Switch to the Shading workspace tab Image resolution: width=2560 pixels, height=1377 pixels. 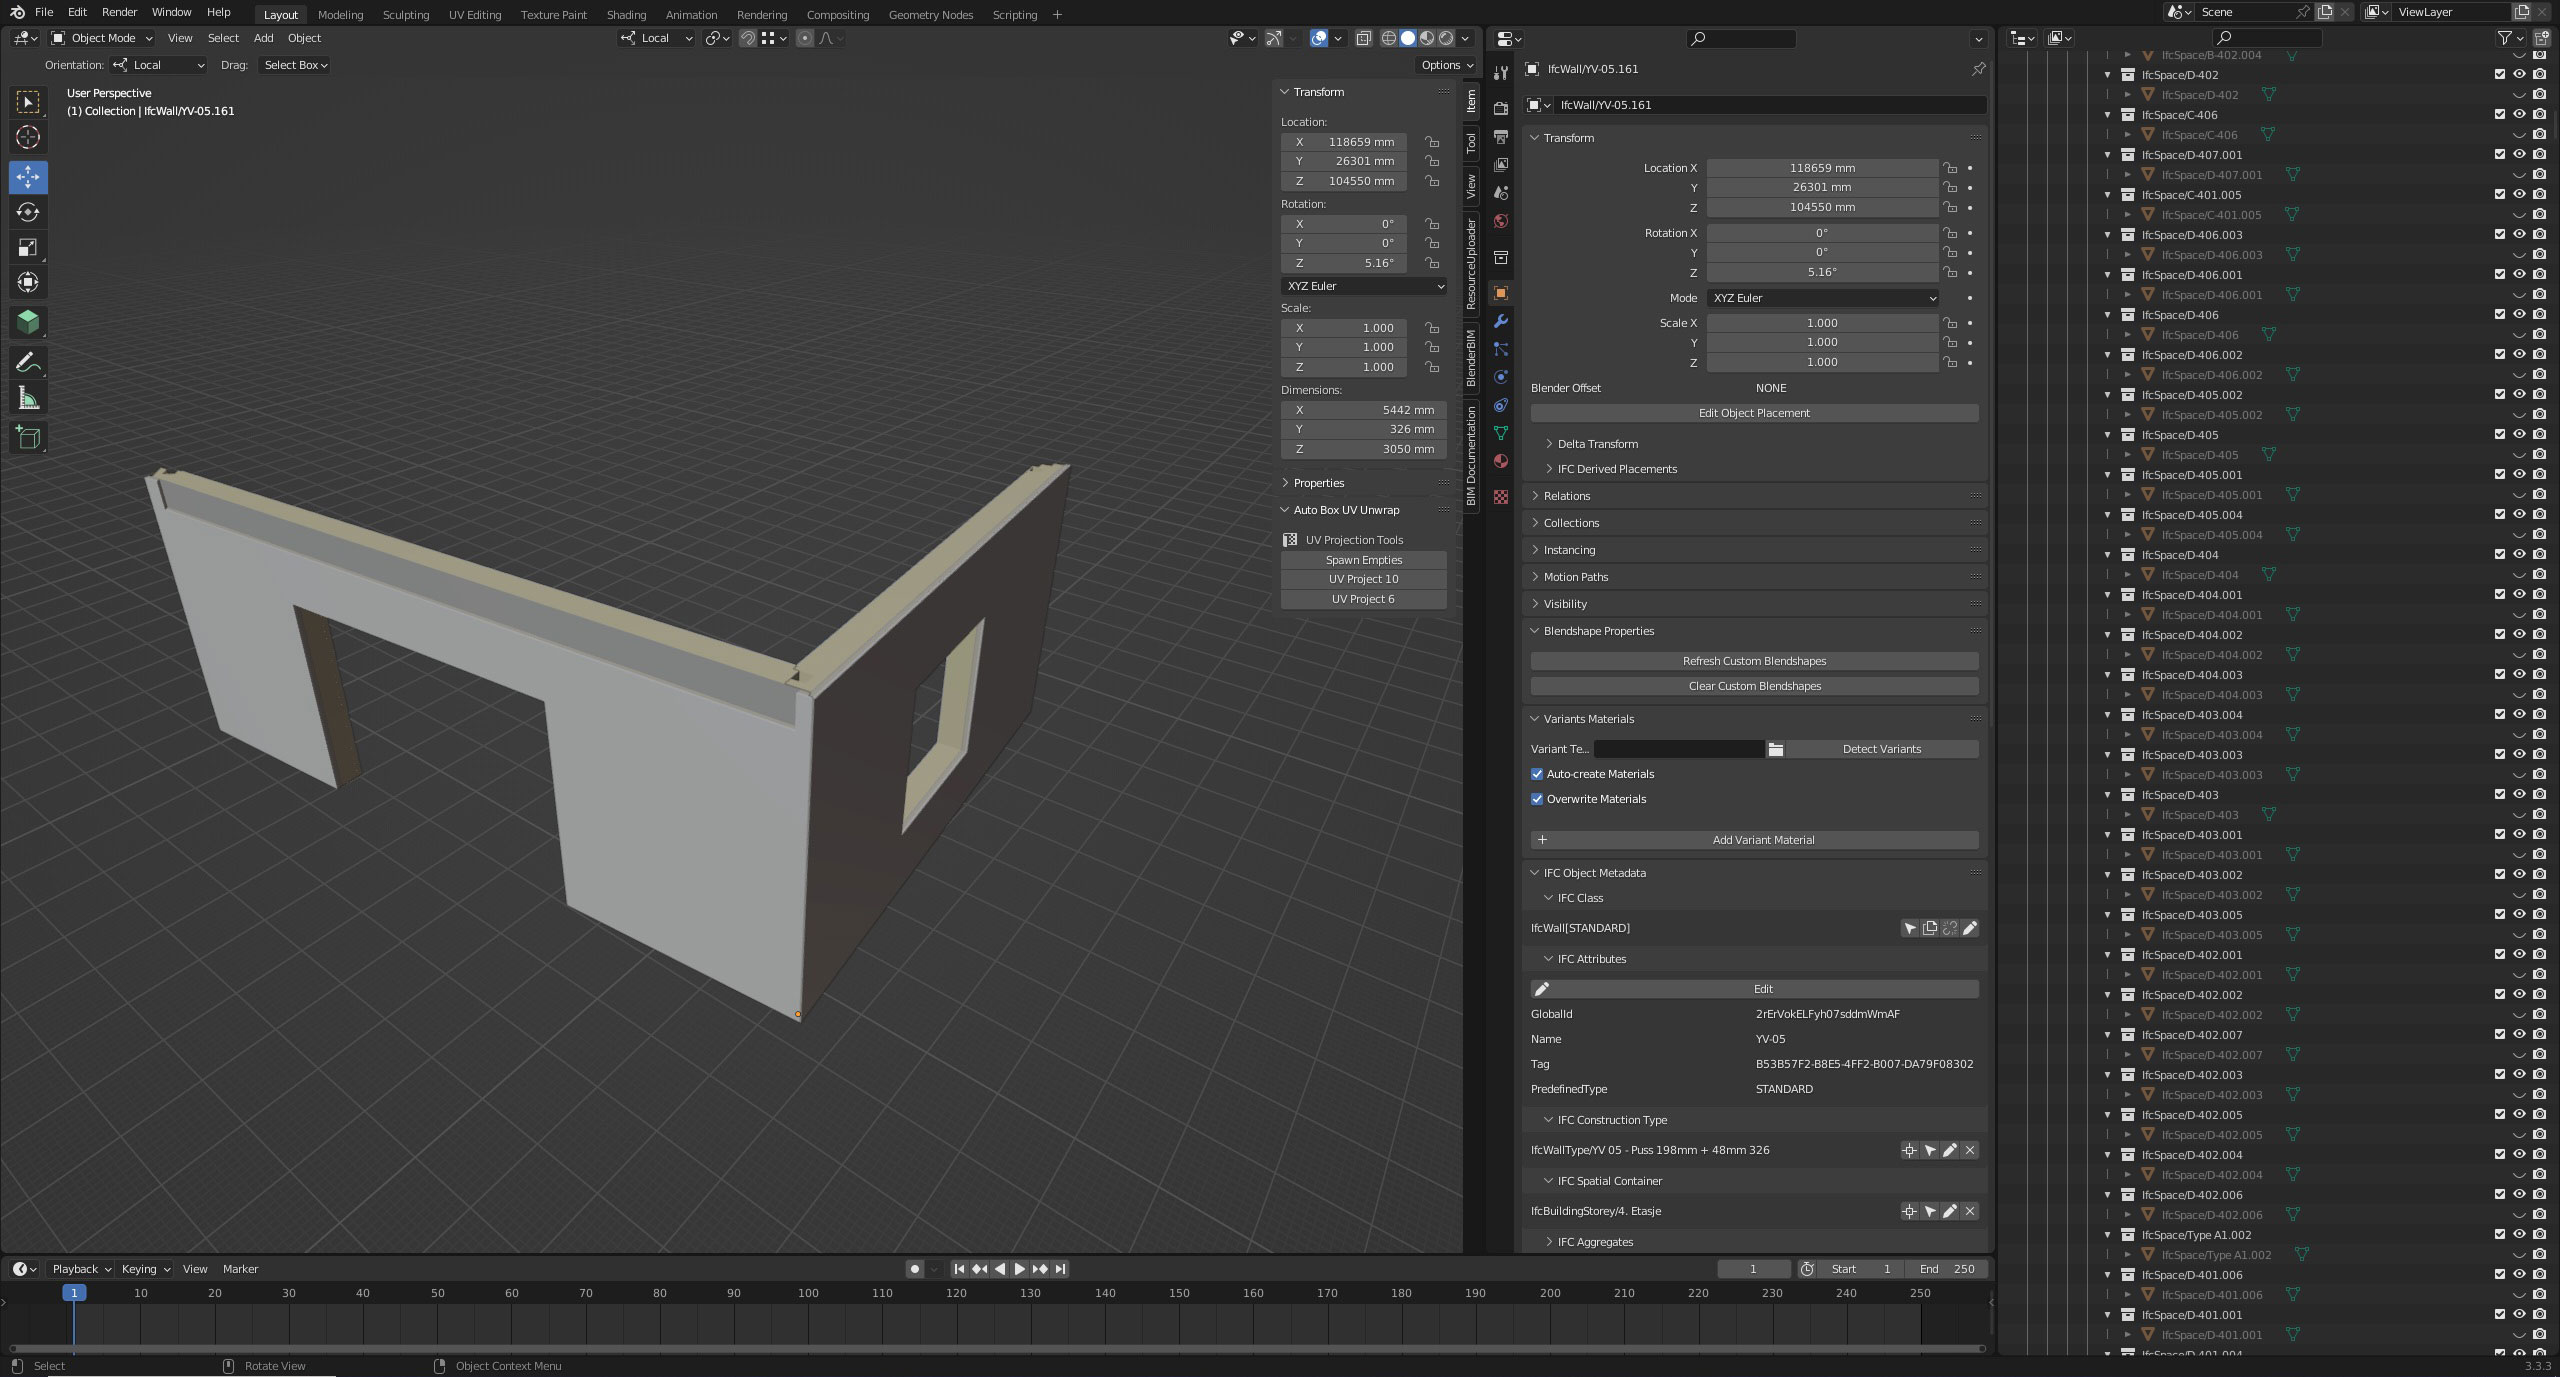pyautogui.click(x=626, y=15)
